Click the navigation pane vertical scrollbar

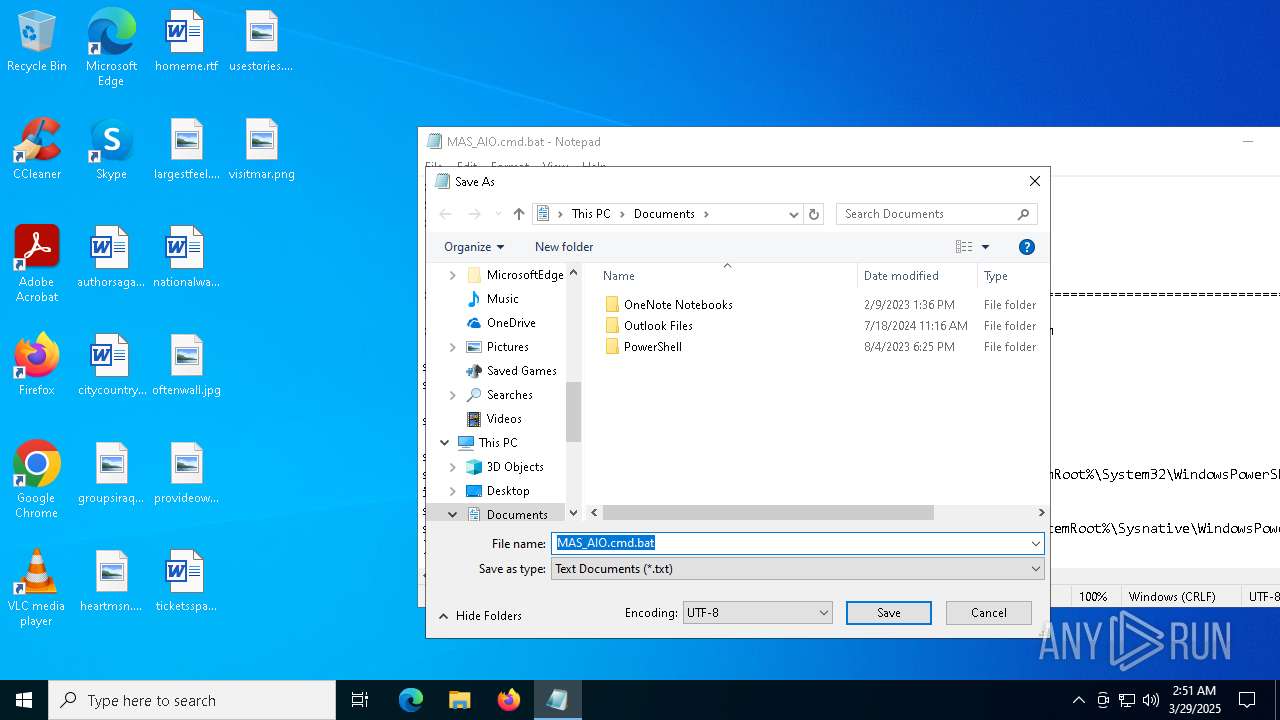[573, 411]
